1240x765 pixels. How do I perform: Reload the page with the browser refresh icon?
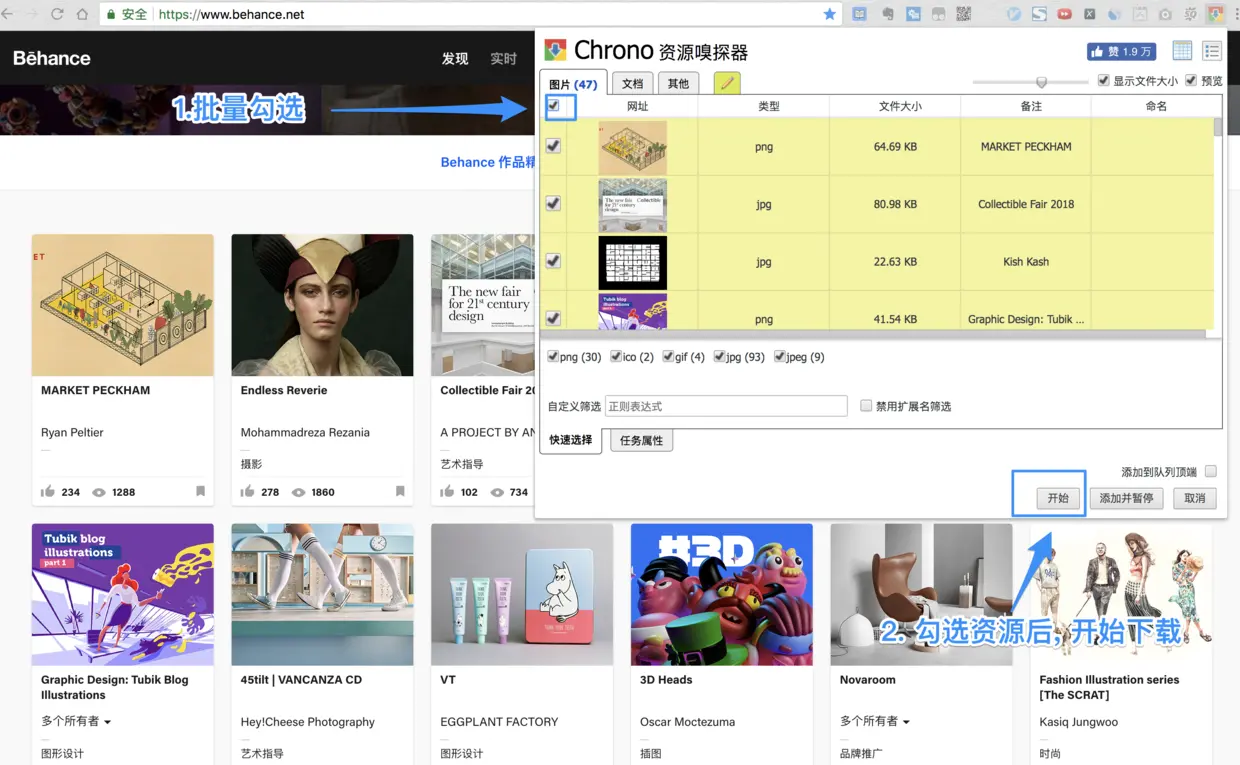click(x=57, y=14)
